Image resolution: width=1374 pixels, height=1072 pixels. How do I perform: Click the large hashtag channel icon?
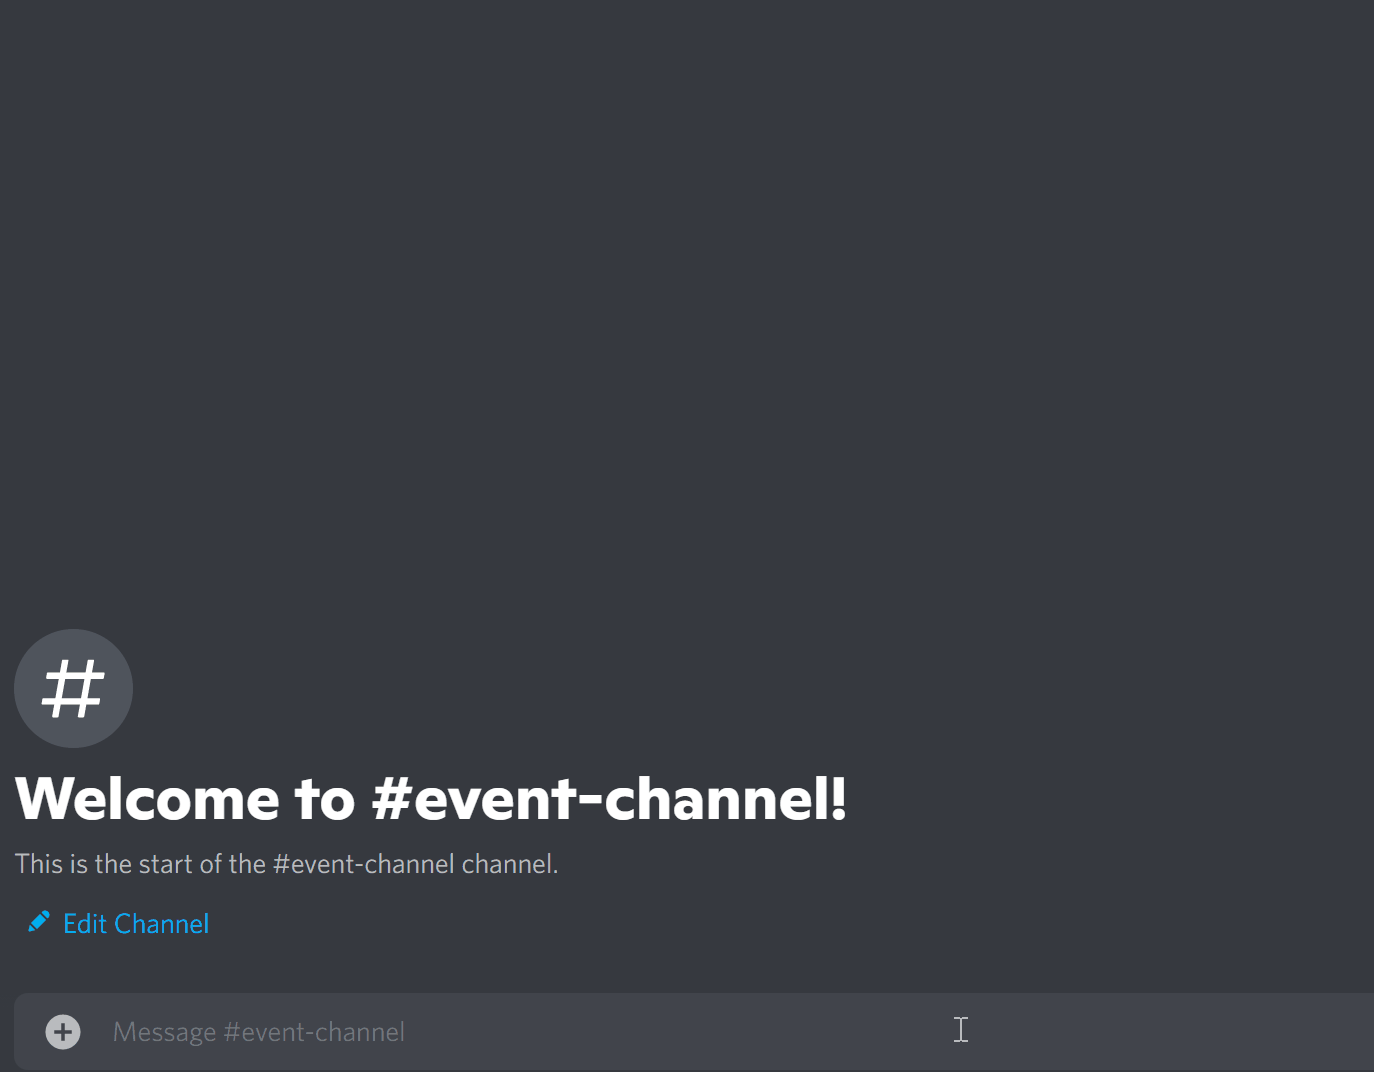(x=73, y=688)
